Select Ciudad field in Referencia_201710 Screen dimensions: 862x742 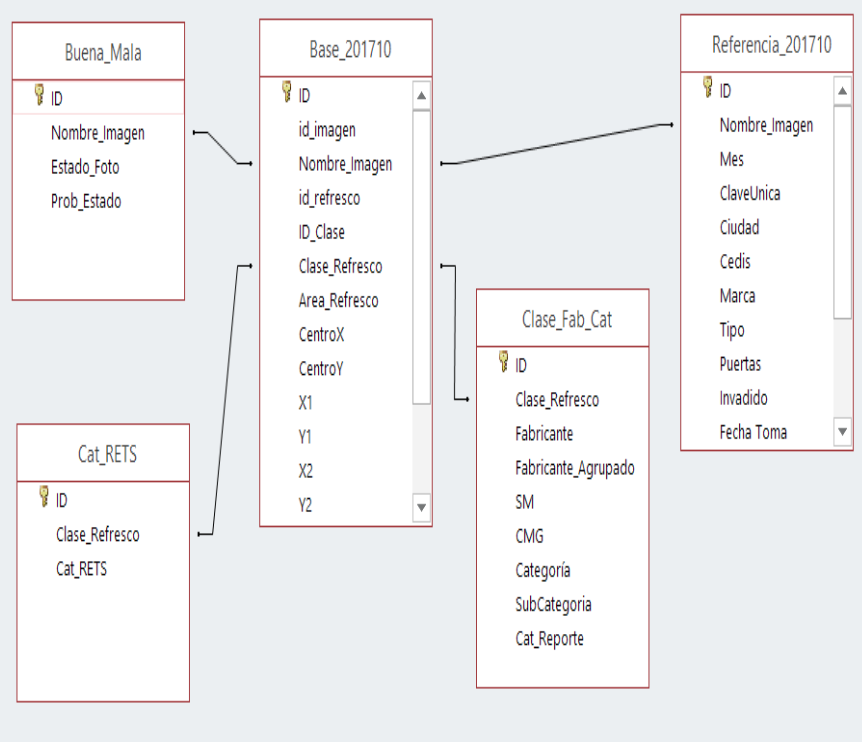click(x=739, y=228)
